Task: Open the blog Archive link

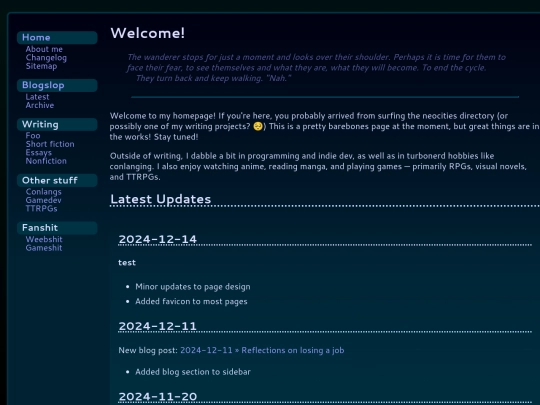Action: [40, 105]
